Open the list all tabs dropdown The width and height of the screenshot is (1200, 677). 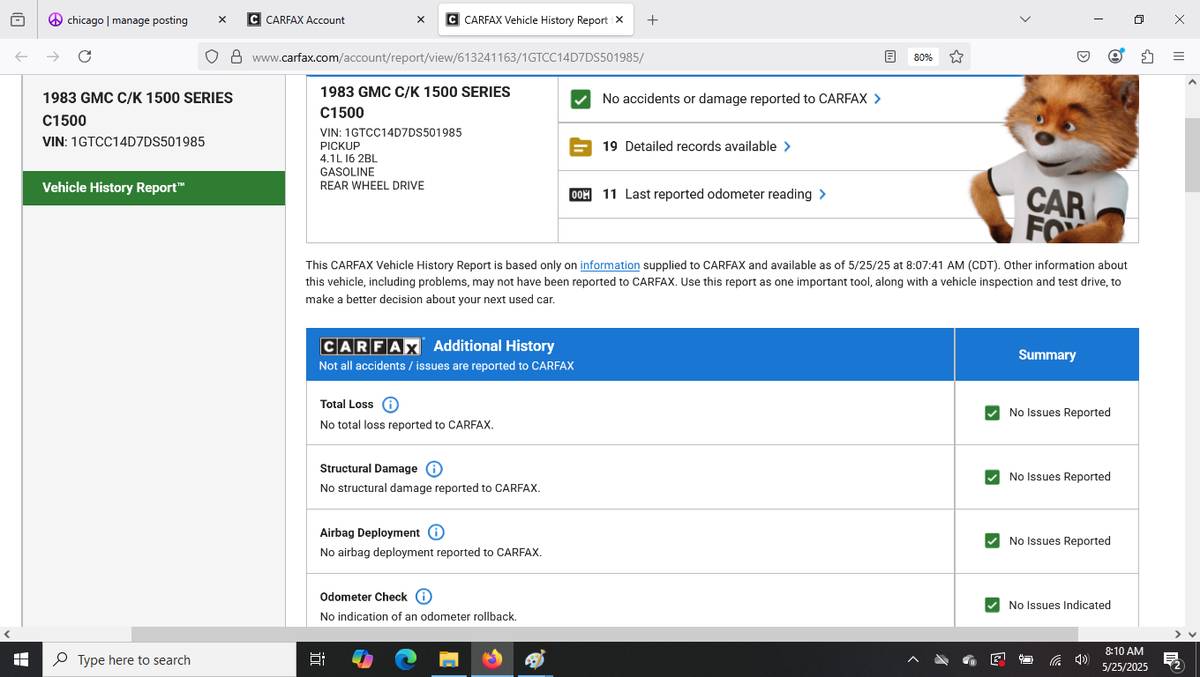[x=1025, y=20]
